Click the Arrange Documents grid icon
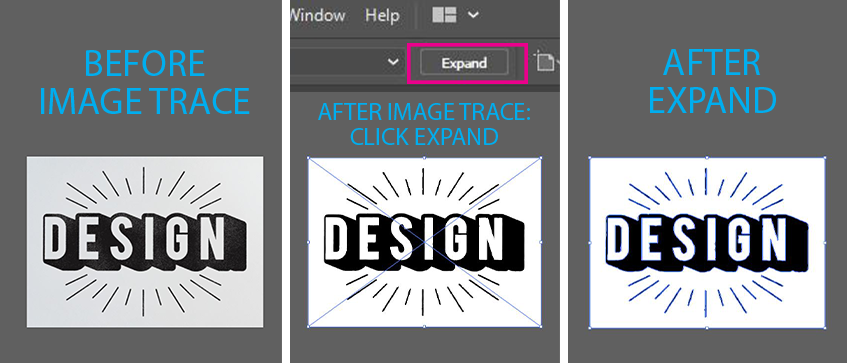847x363 pixels. pyautogui.click(x=445, y=15)
